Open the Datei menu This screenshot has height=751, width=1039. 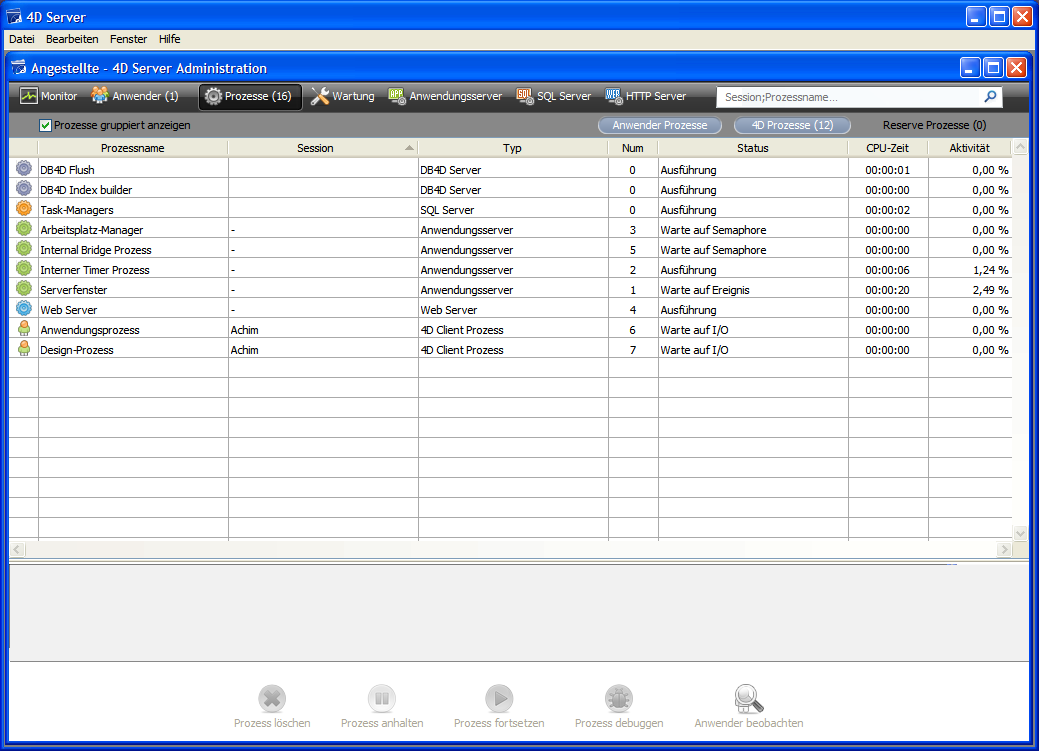[x=21, y=39]
